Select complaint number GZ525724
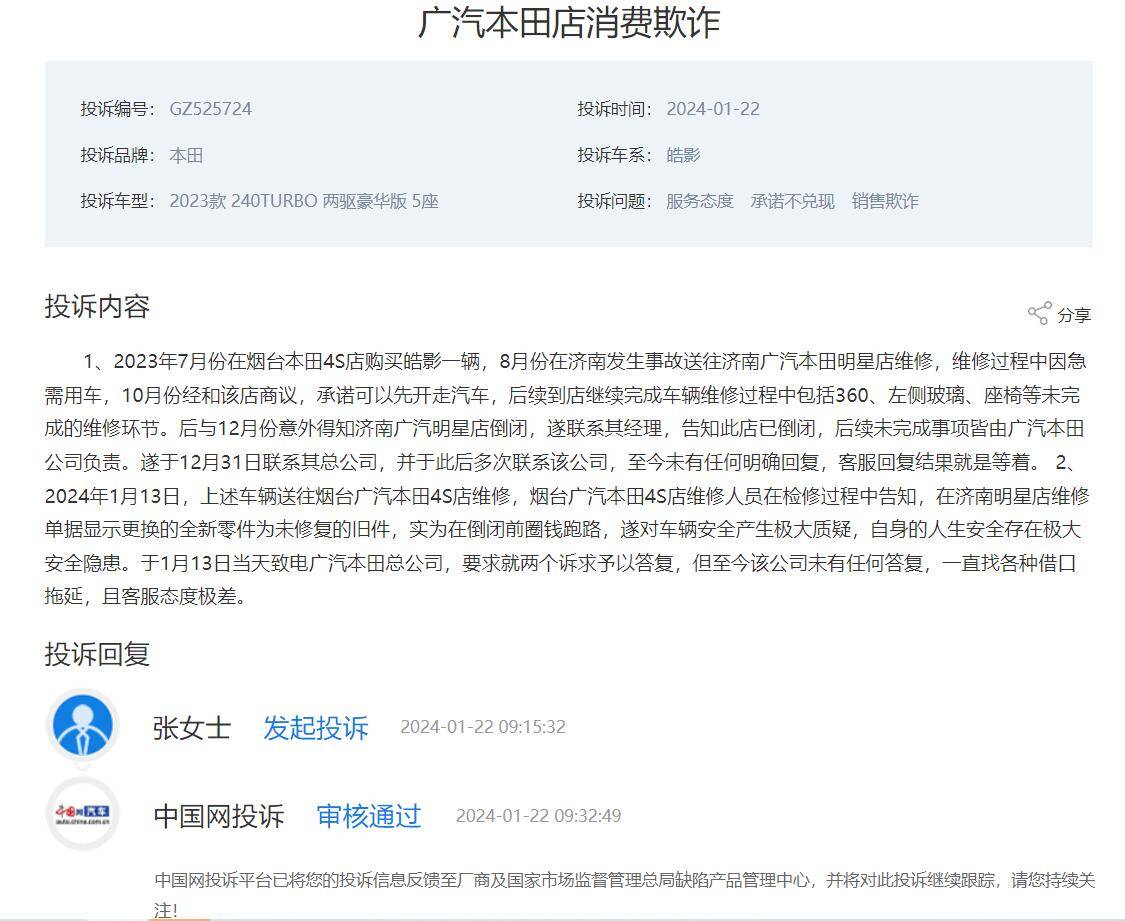 211,109
